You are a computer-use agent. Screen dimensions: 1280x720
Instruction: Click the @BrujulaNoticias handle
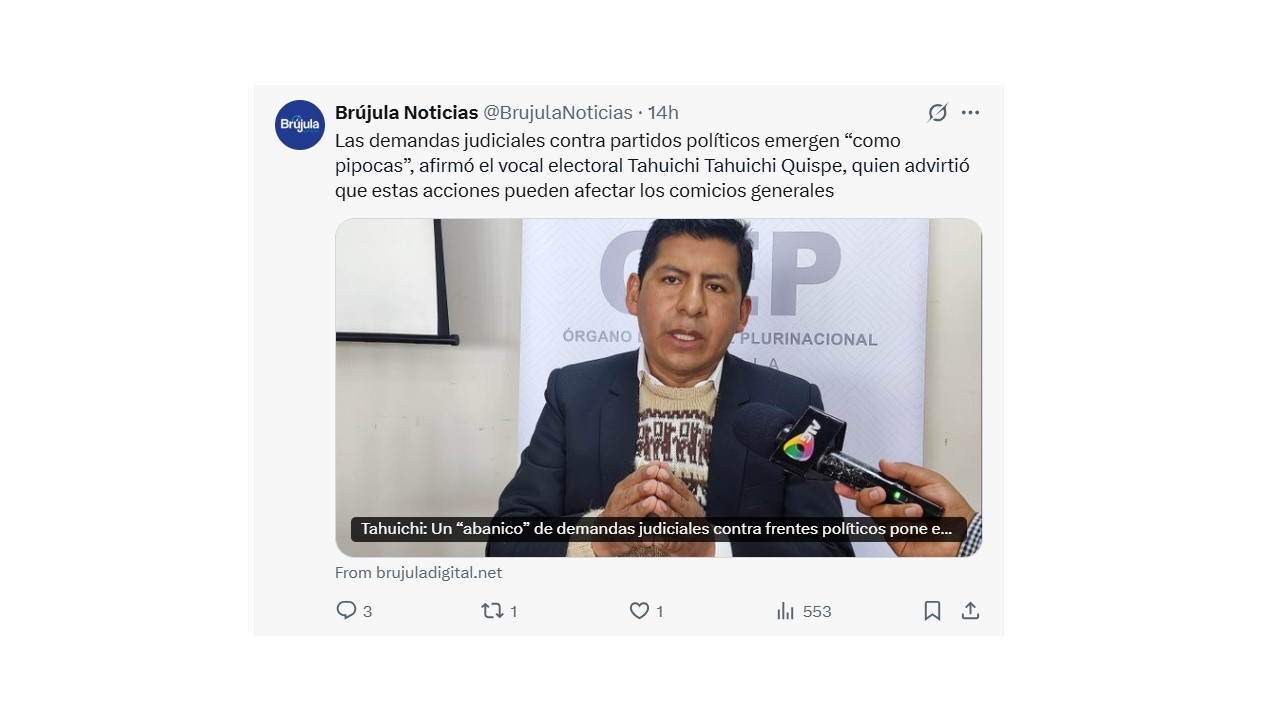point(558,112)
